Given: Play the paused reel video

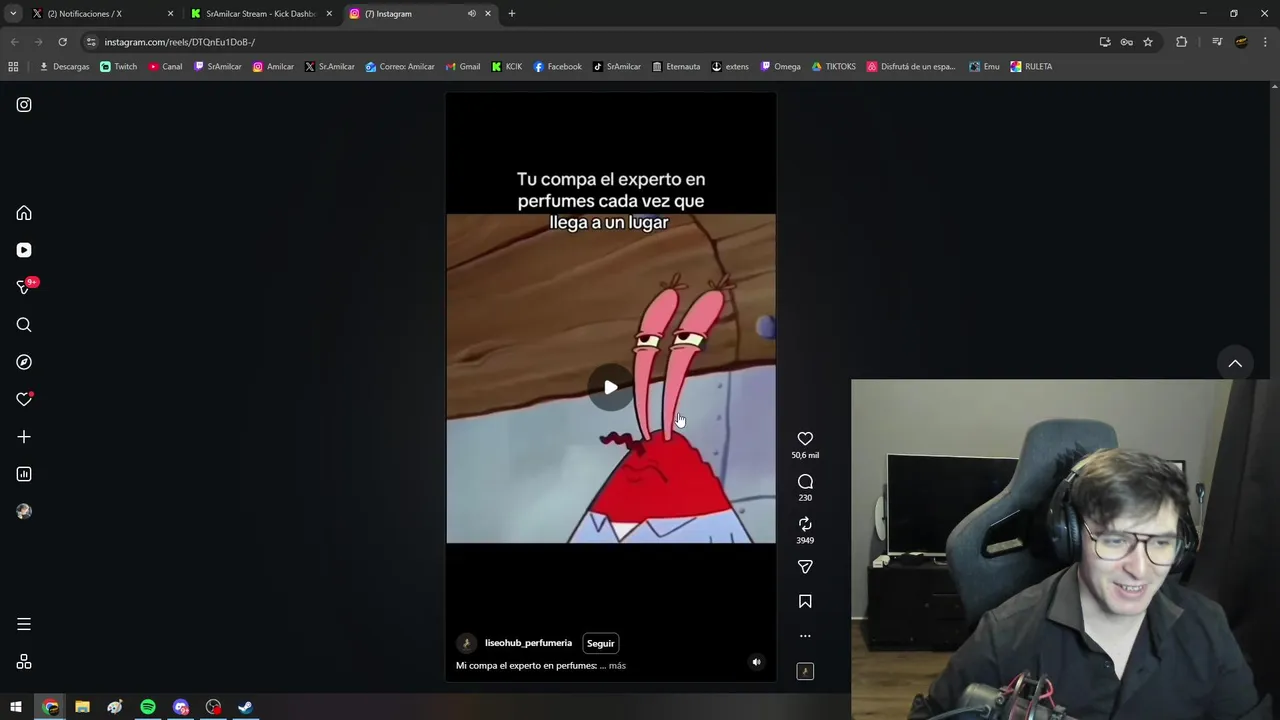Looking at the screenshot, I should coord(610,388).
